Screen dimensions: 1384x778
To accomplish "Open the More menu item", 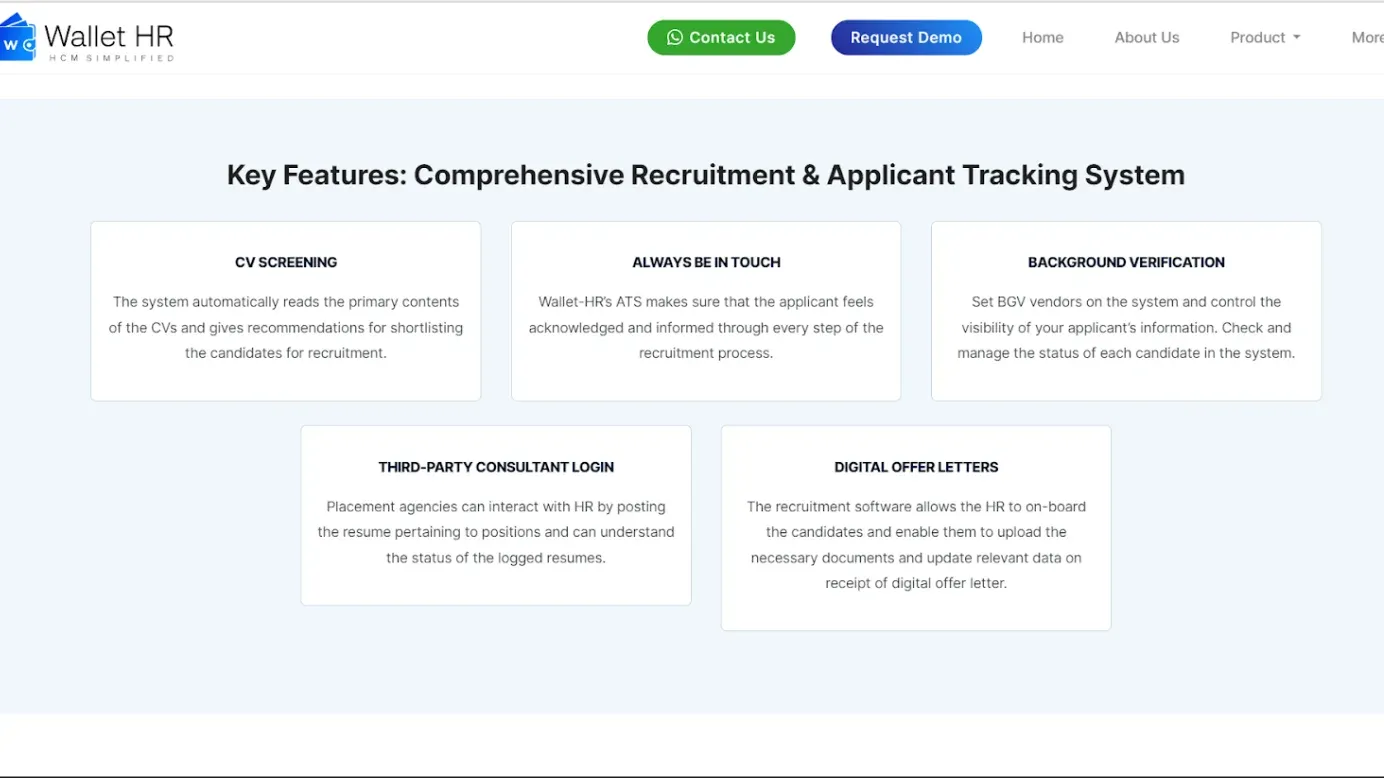I will [1367, 37].
